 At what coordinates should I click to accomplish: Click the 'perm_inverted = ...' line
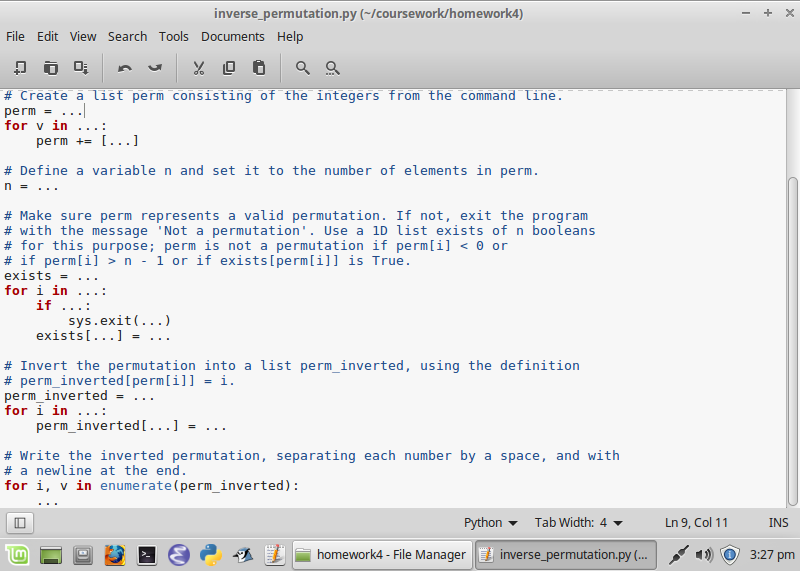point(80,396)
